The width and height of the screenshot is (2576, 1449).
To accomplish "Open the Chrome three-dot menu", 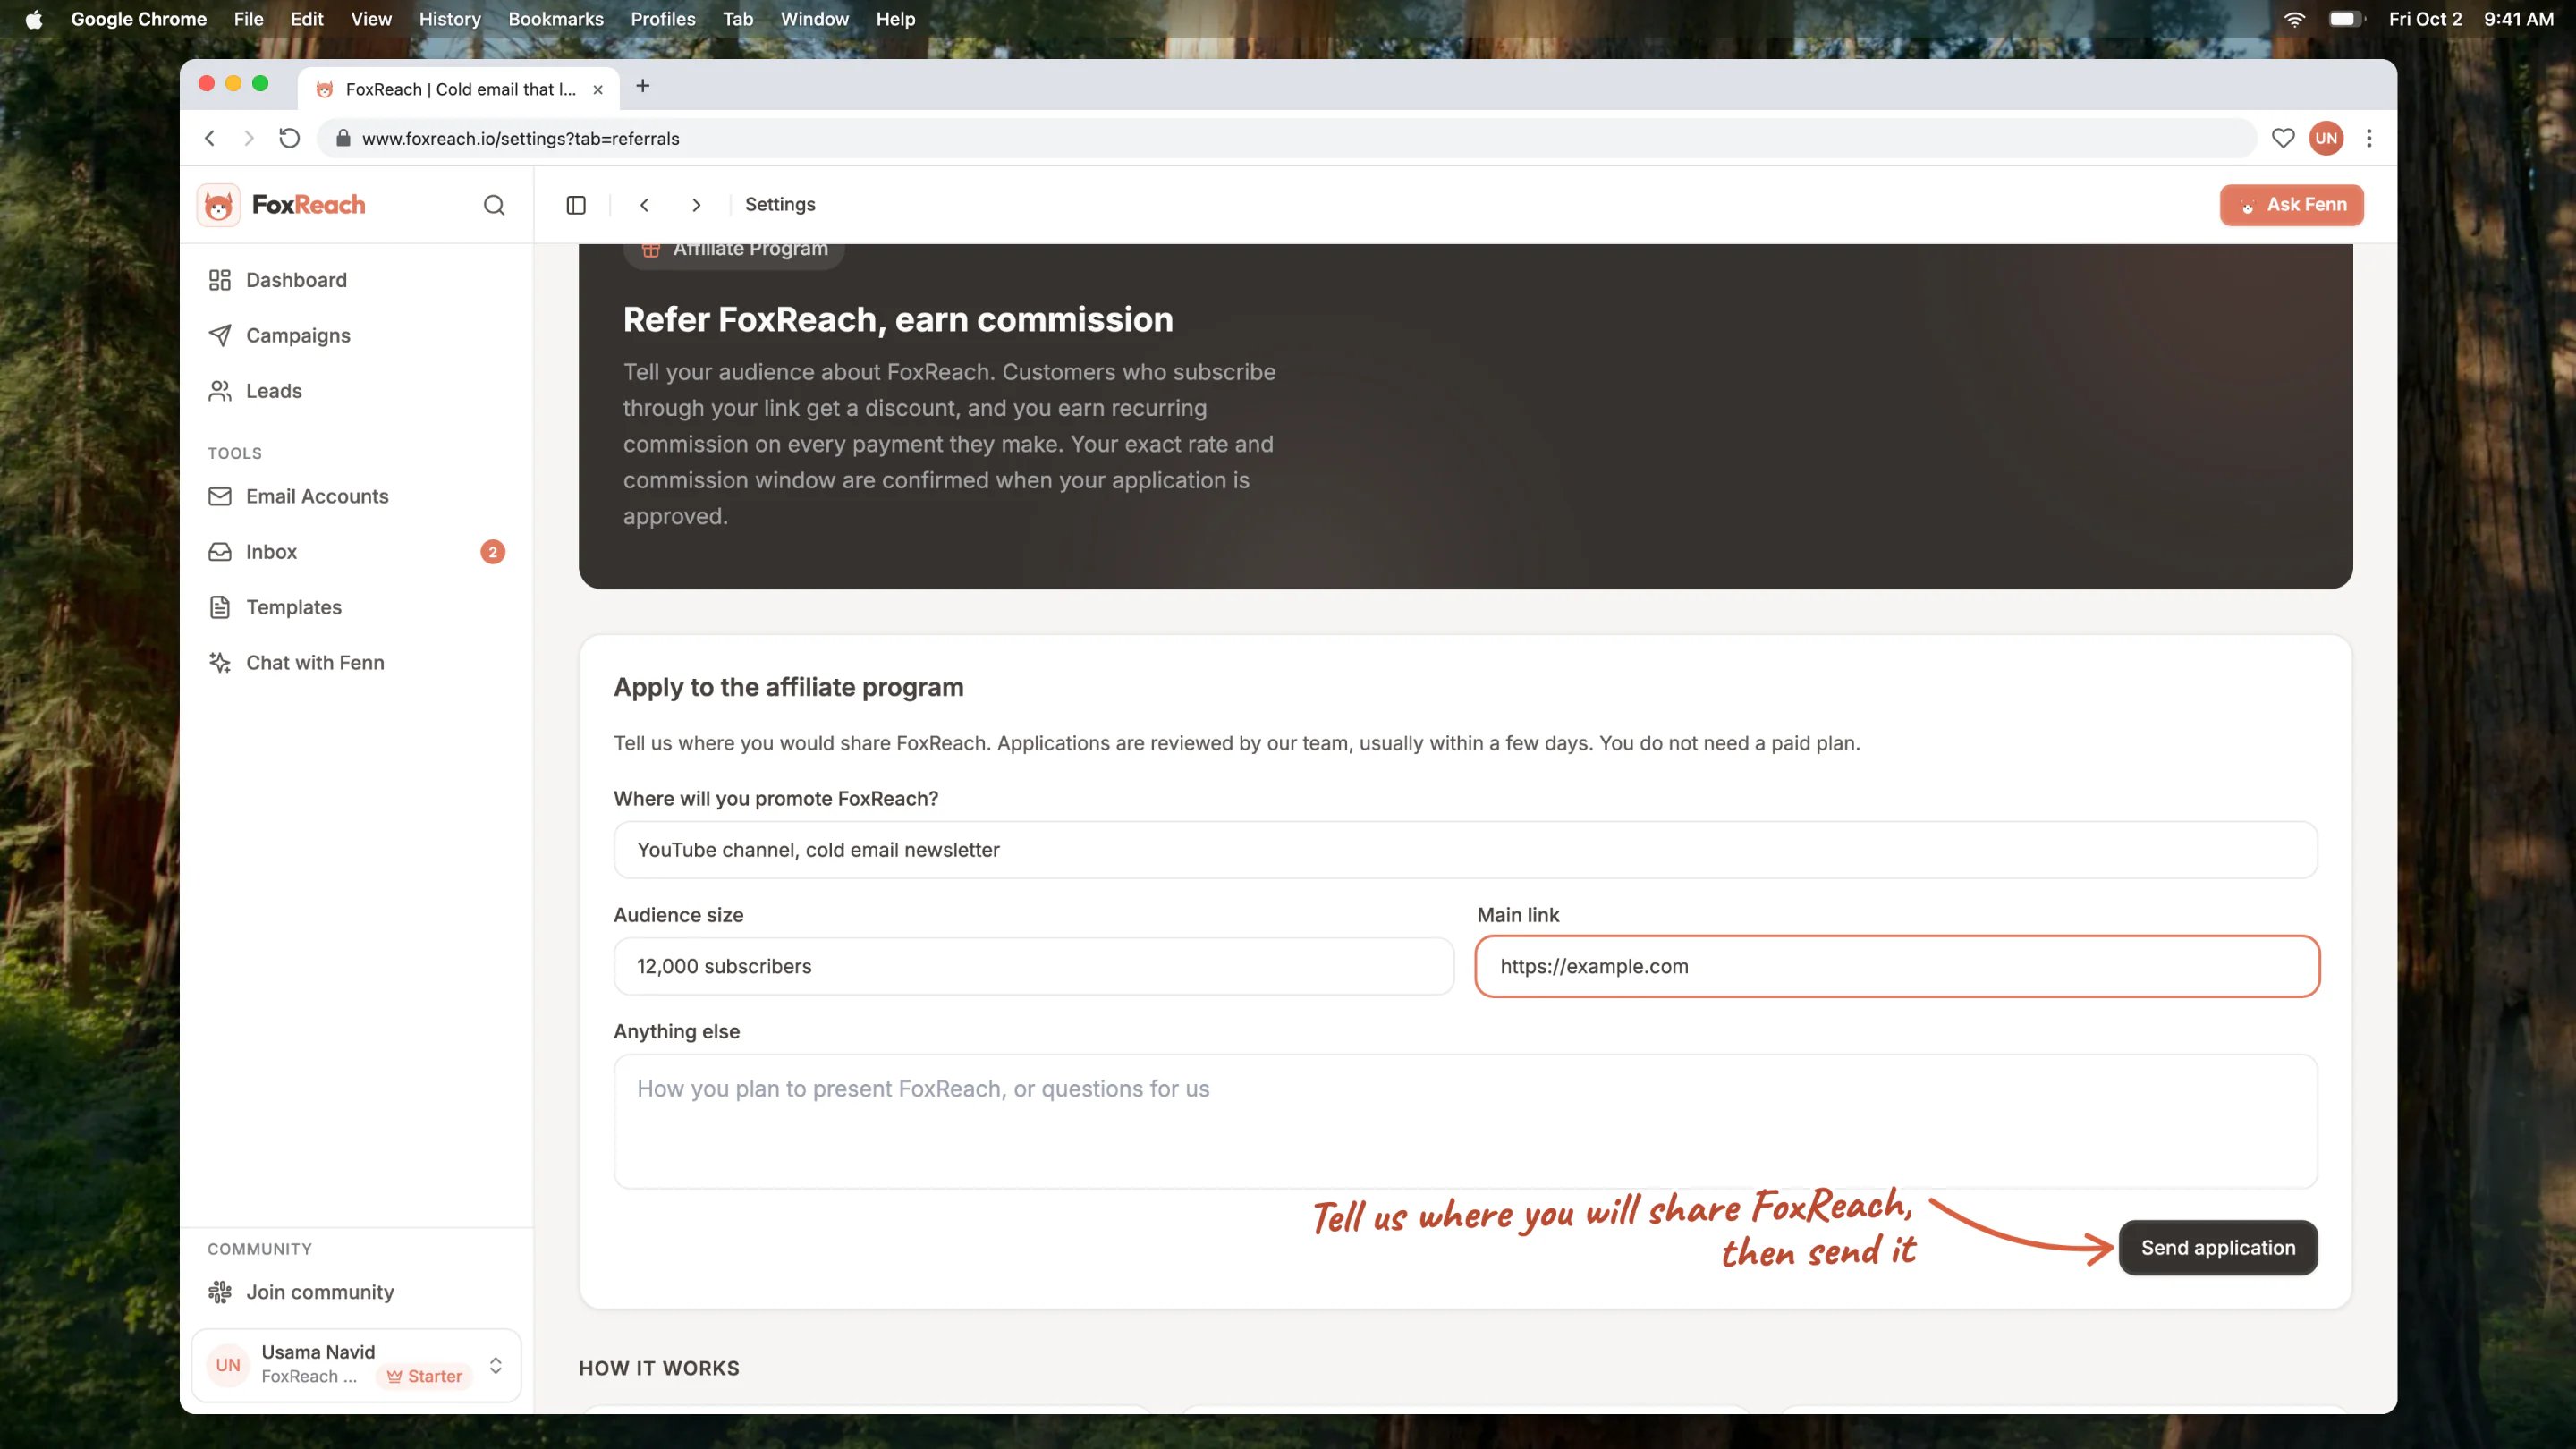I will pos(2369,138).
